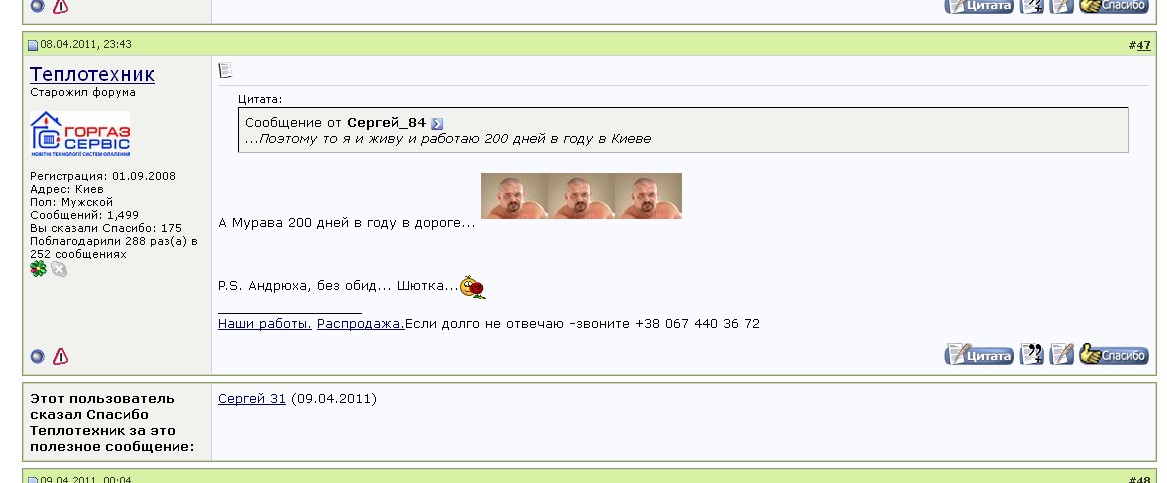Open permalink for post #47

click(x=1142, y=45)
